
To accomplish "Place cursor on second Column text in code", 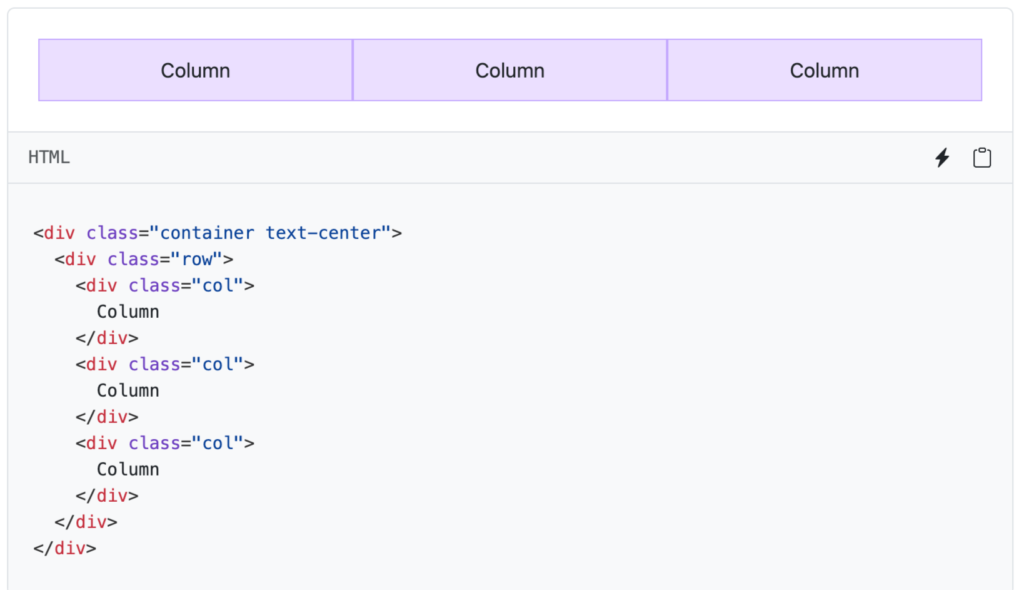I will pyautogui.click(x=128, y=391).
